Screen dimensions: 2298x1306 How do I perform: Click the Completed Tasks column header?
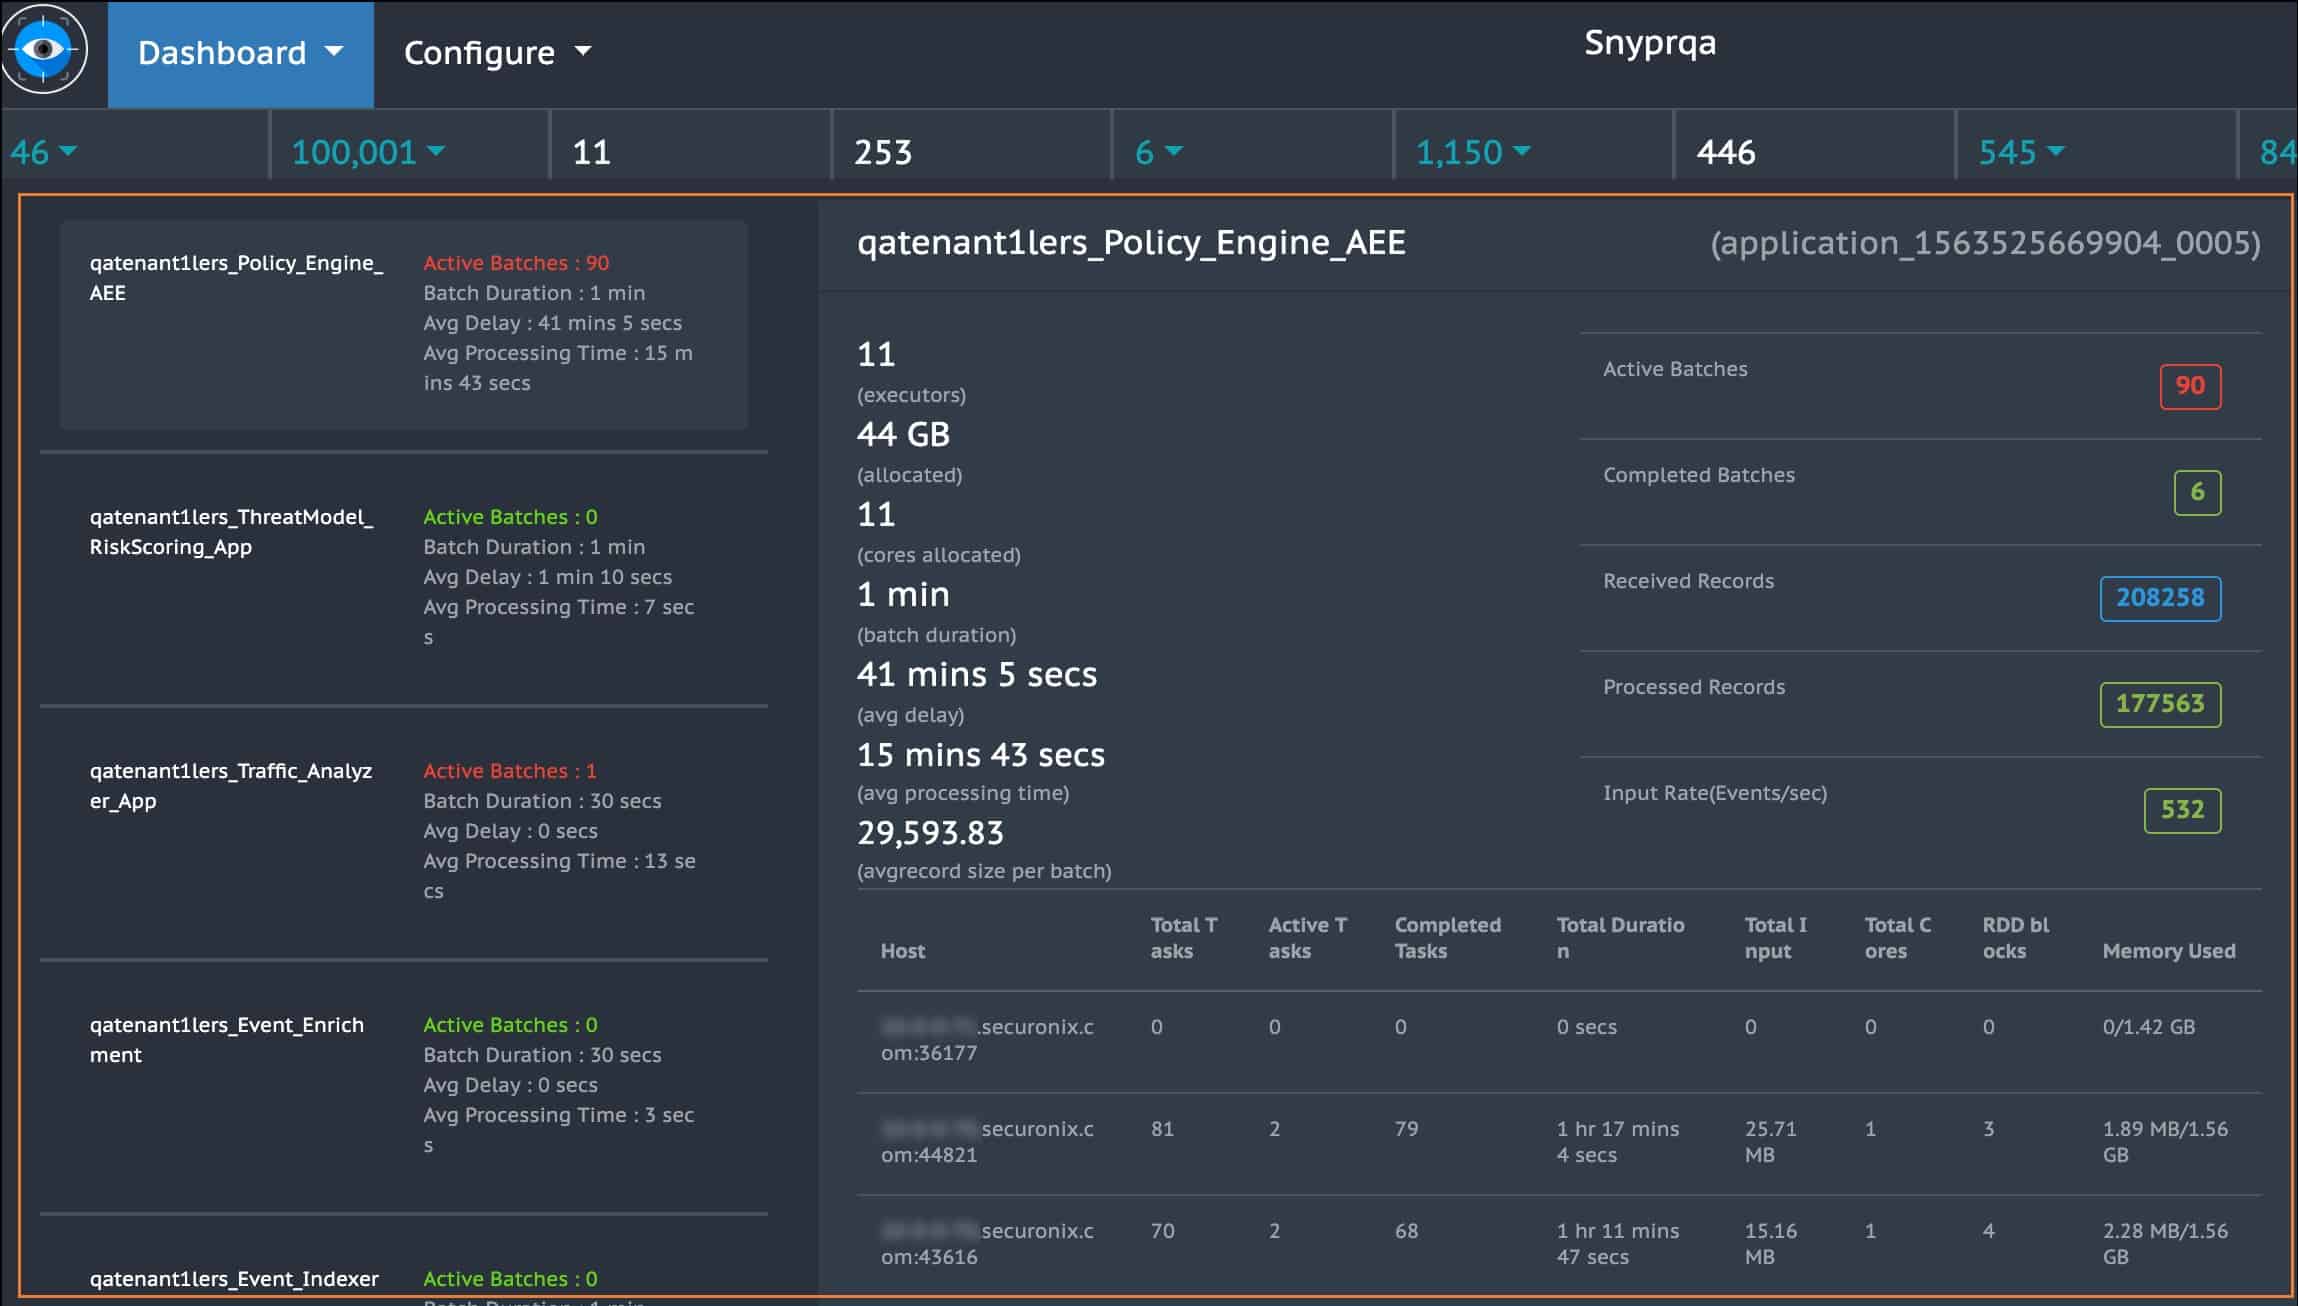pos(1447,938)
